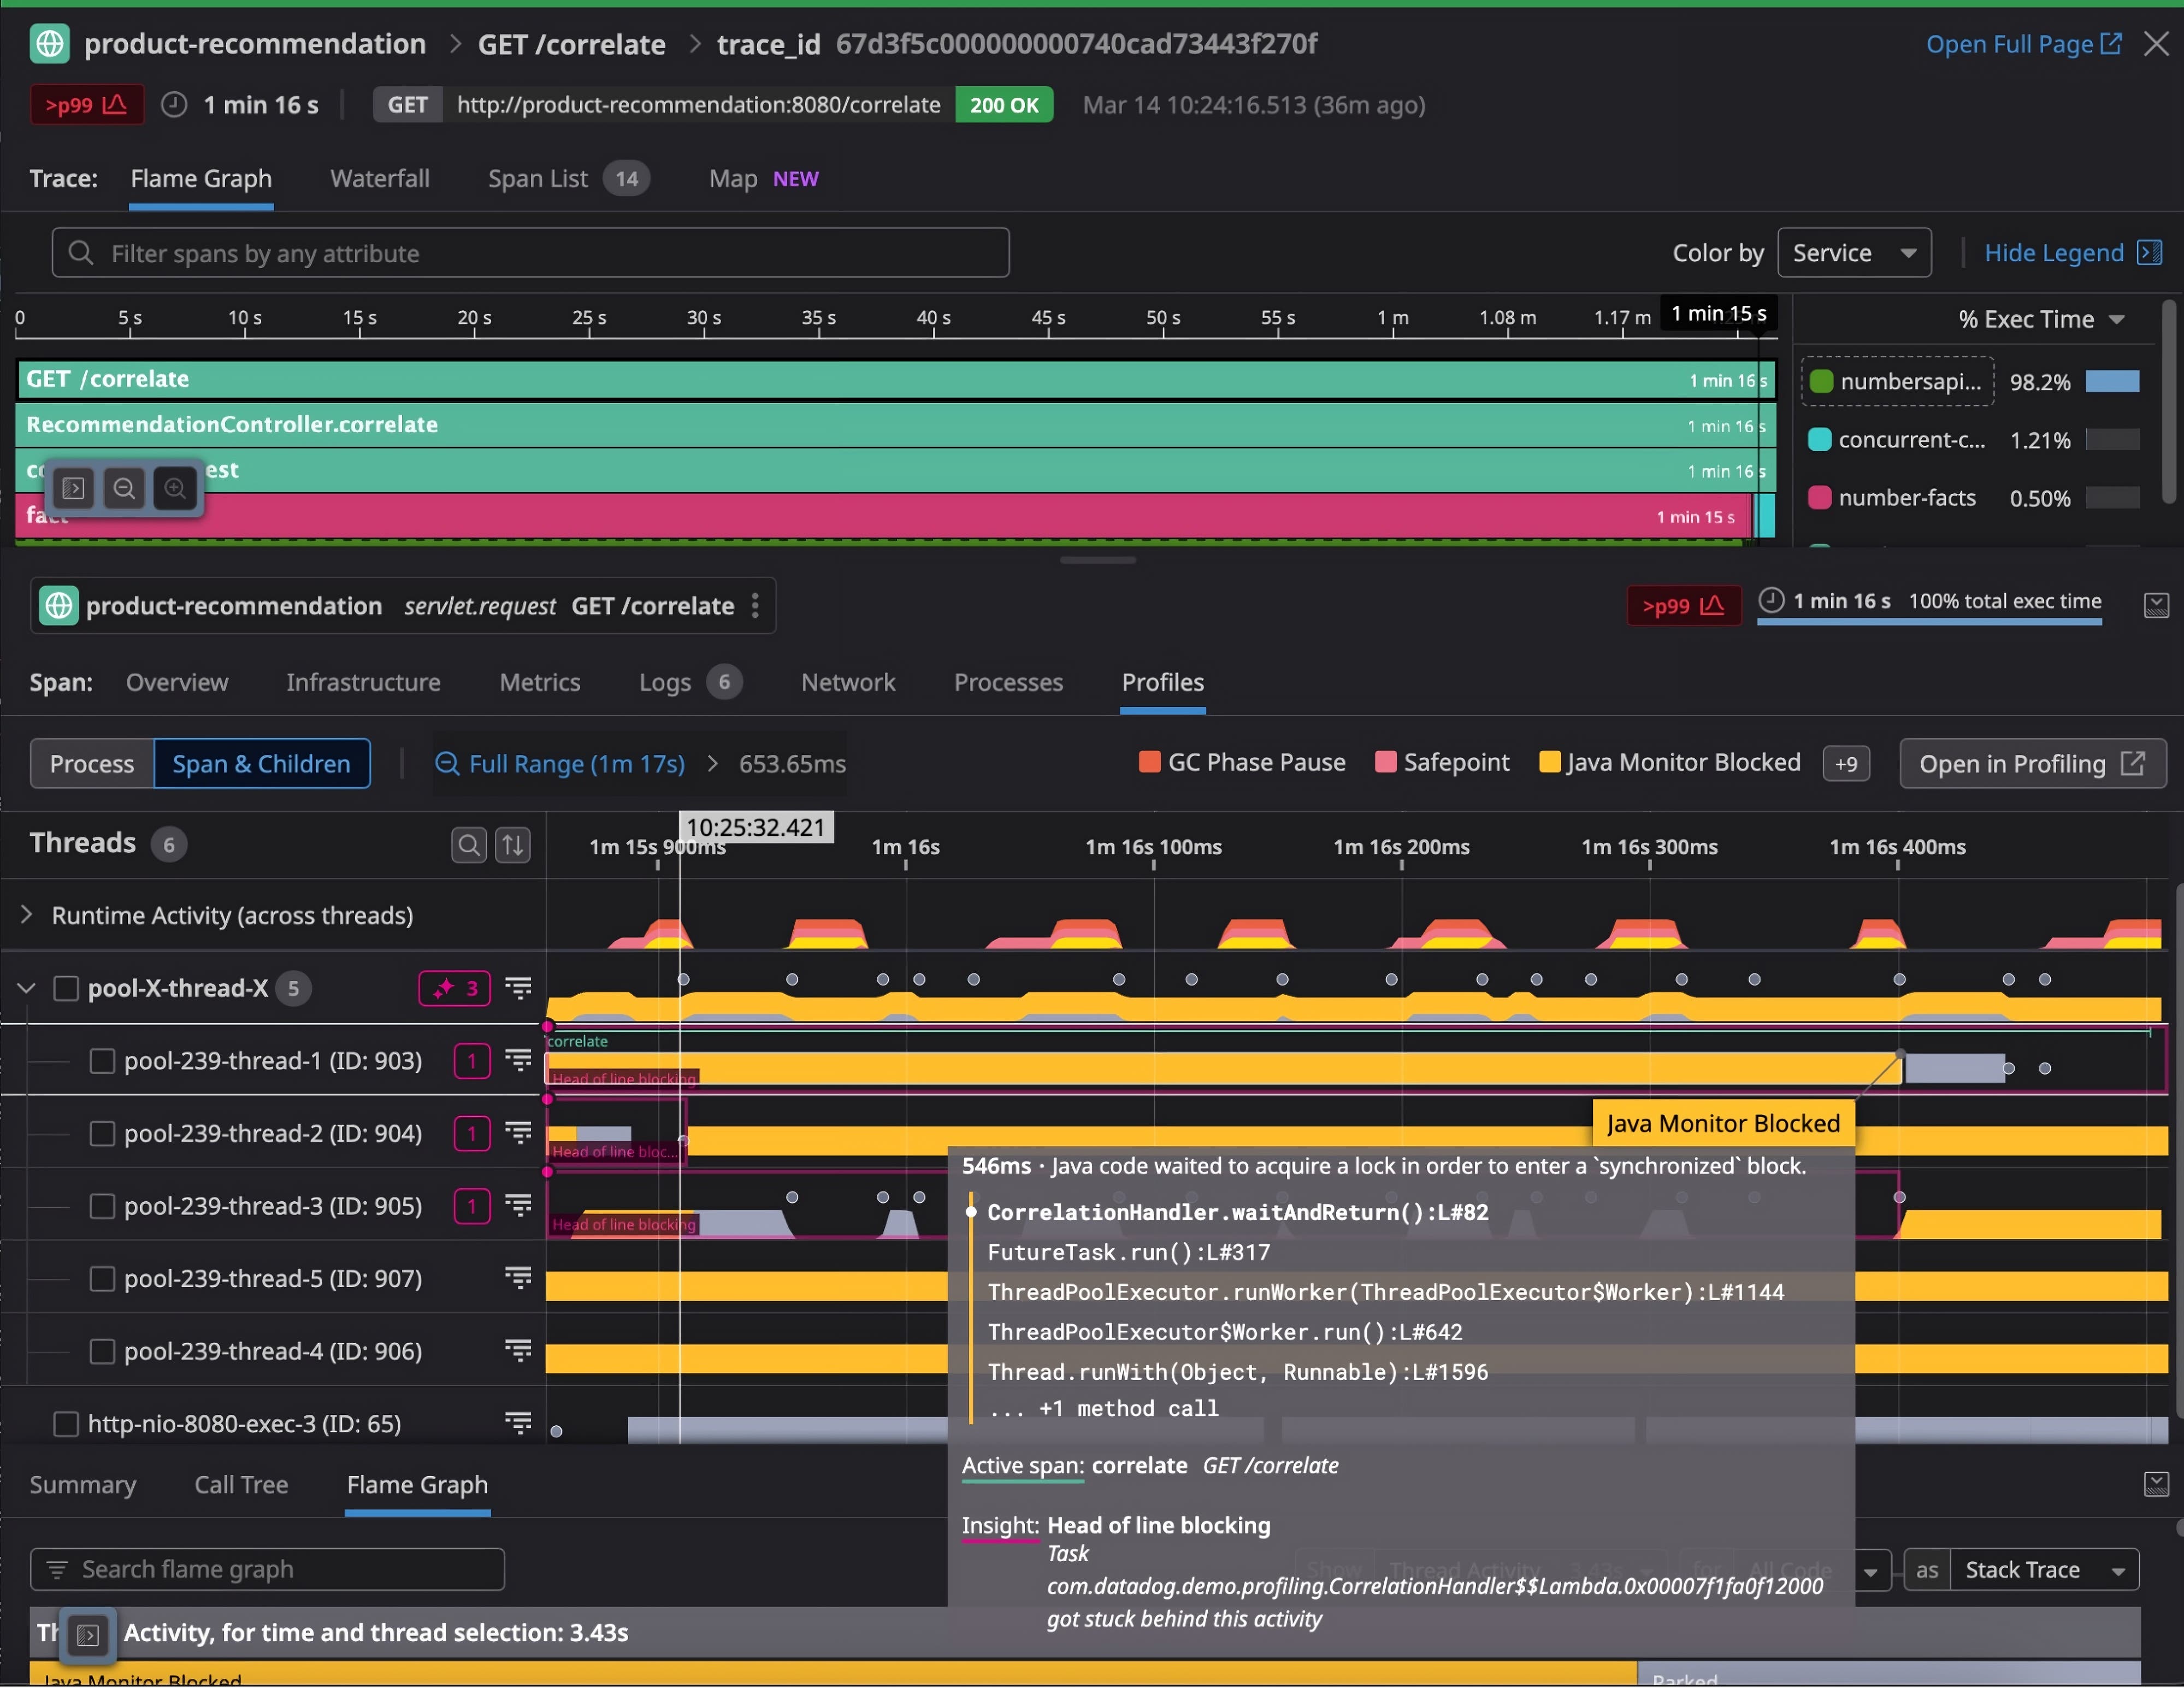Open the Call Tree tab
The width and height of the screenshot is (2184, 1688).
pyautogui.click(x=240, y=1485)
